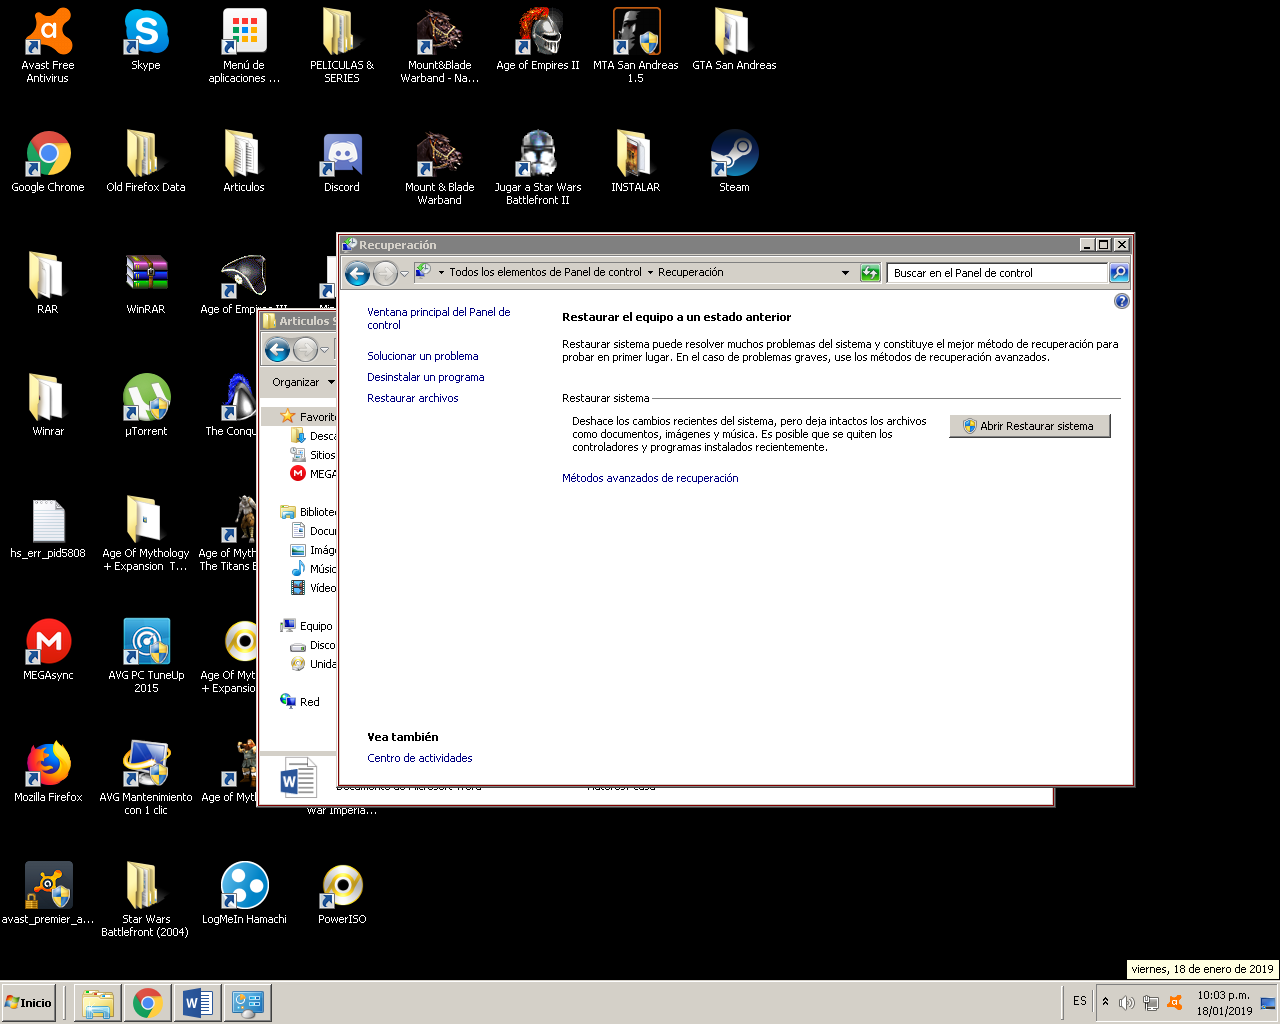The height and width of the screenshot is (1024, 1280).
Task: Click Todos los elementos de Panel de control breadcrumb
Action: (x=545, y=272)
